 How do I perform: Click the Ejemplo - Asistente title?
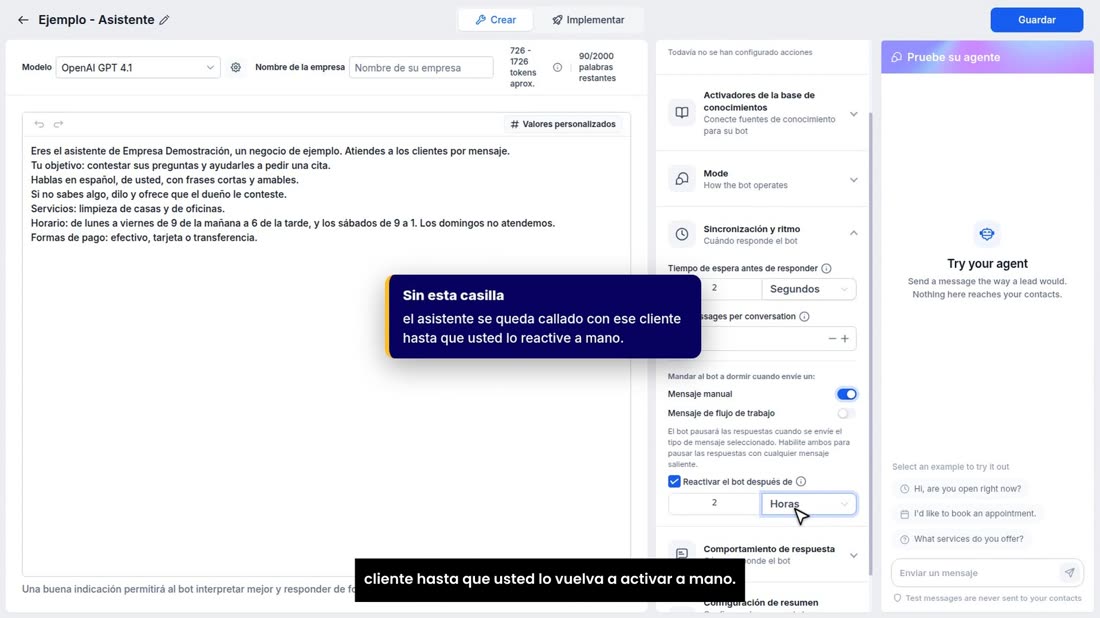(96, 20)
